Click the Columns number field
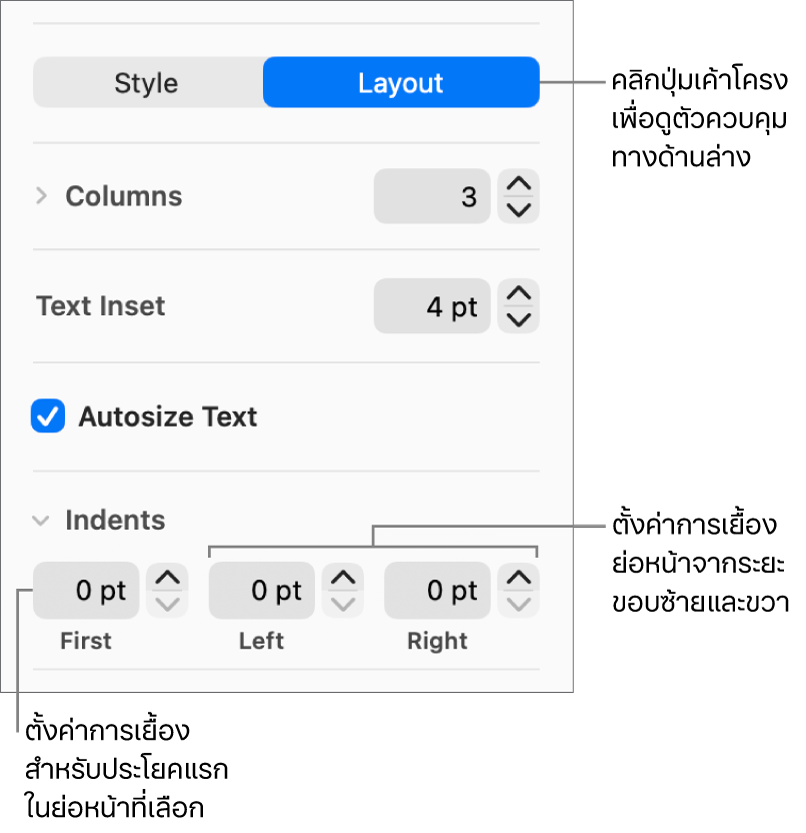 (432, 196)
